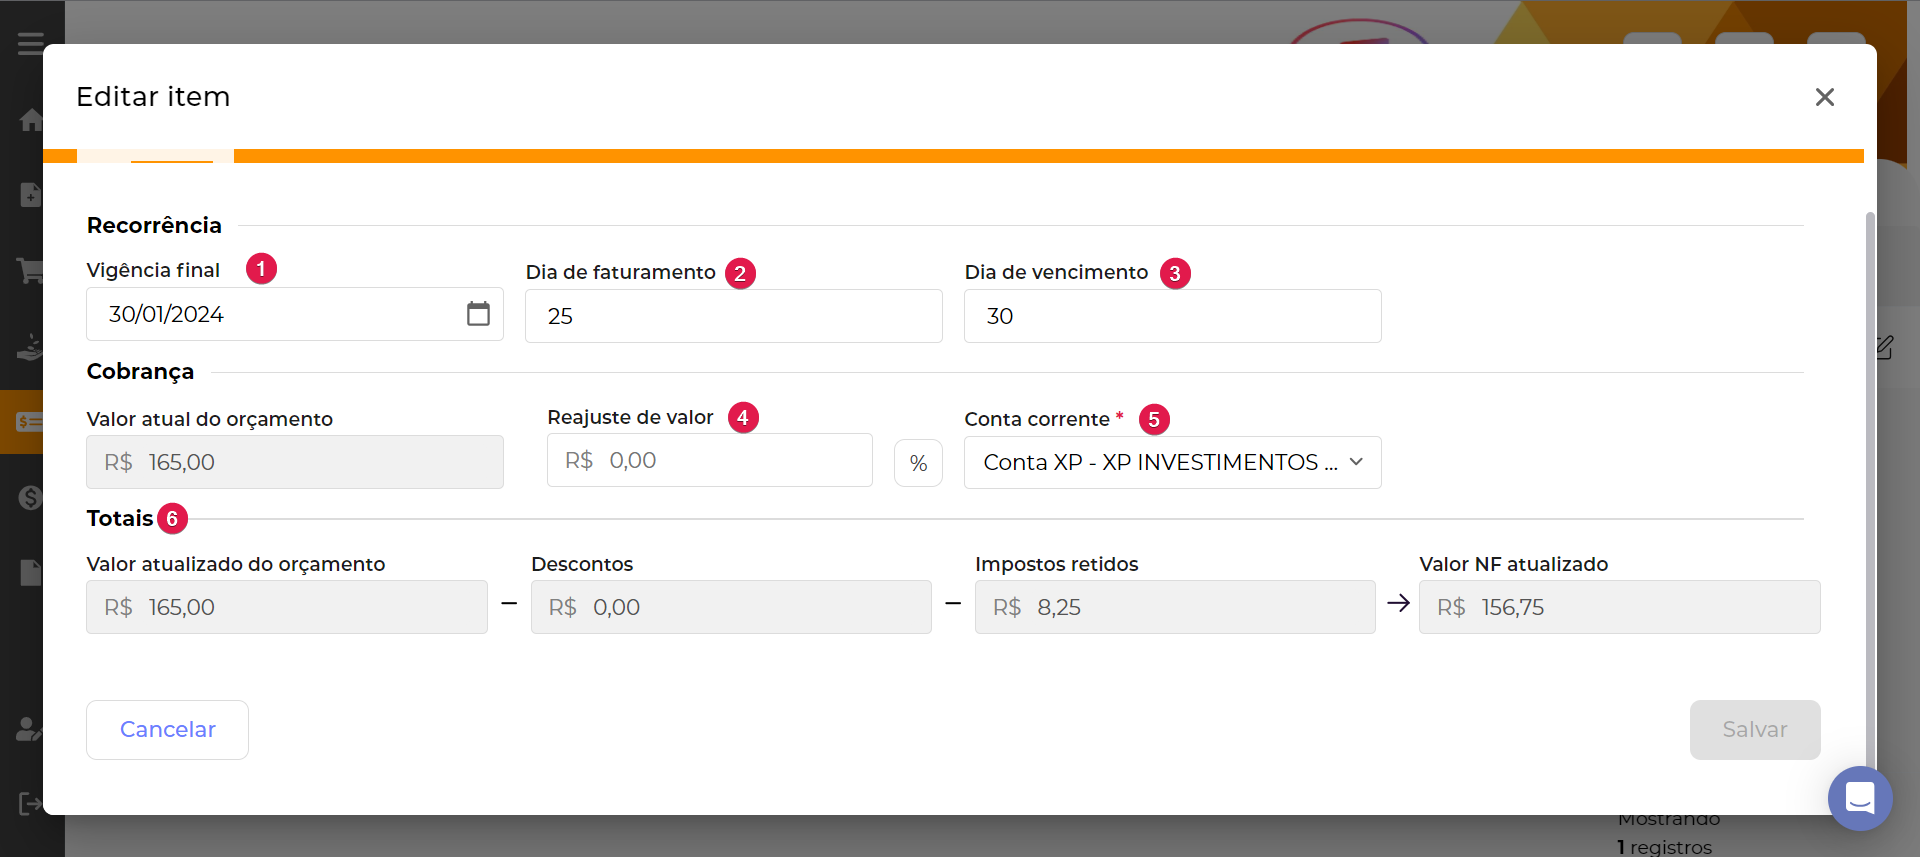The height and width of the screenshot is (857, 1920).
Task: Go to Home via sidebar house icon
Action: coord(30,120)
